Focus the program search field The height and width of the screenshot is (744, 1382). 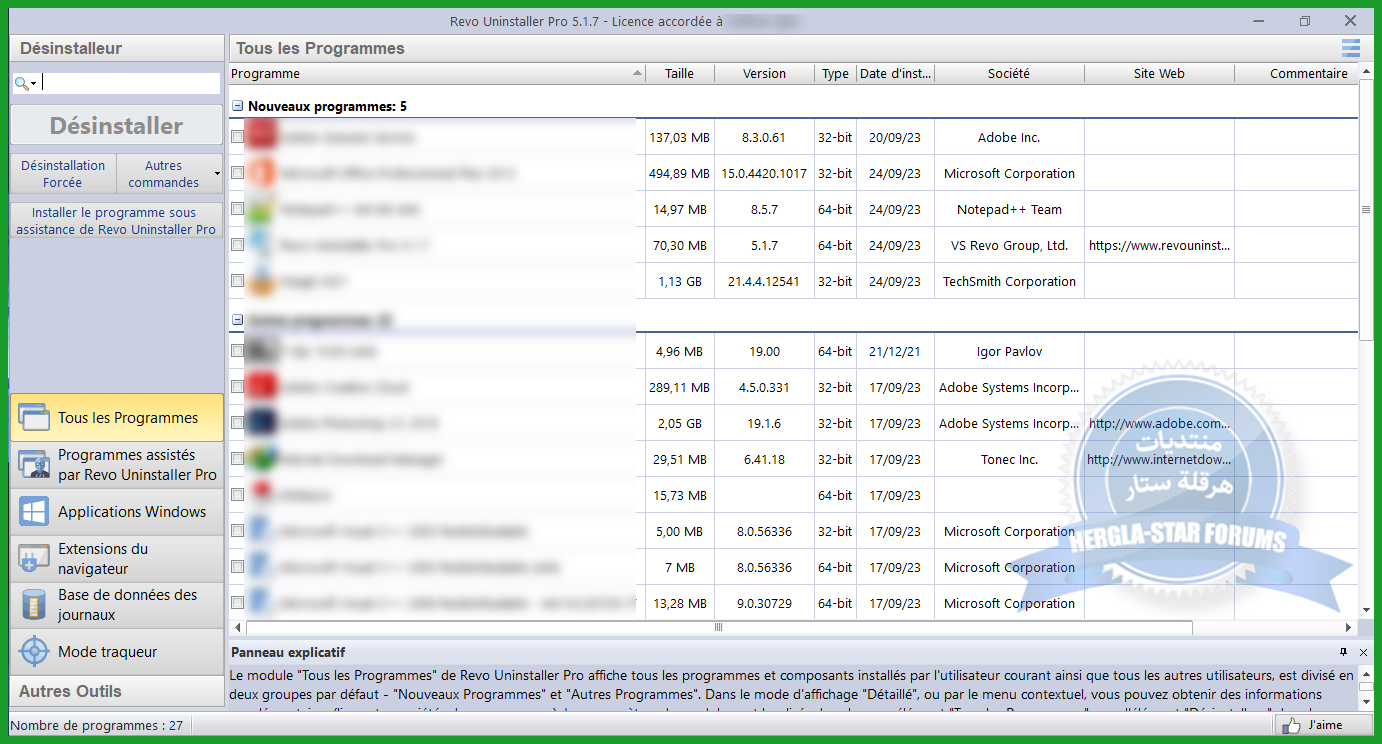click(x=130, y=84)
